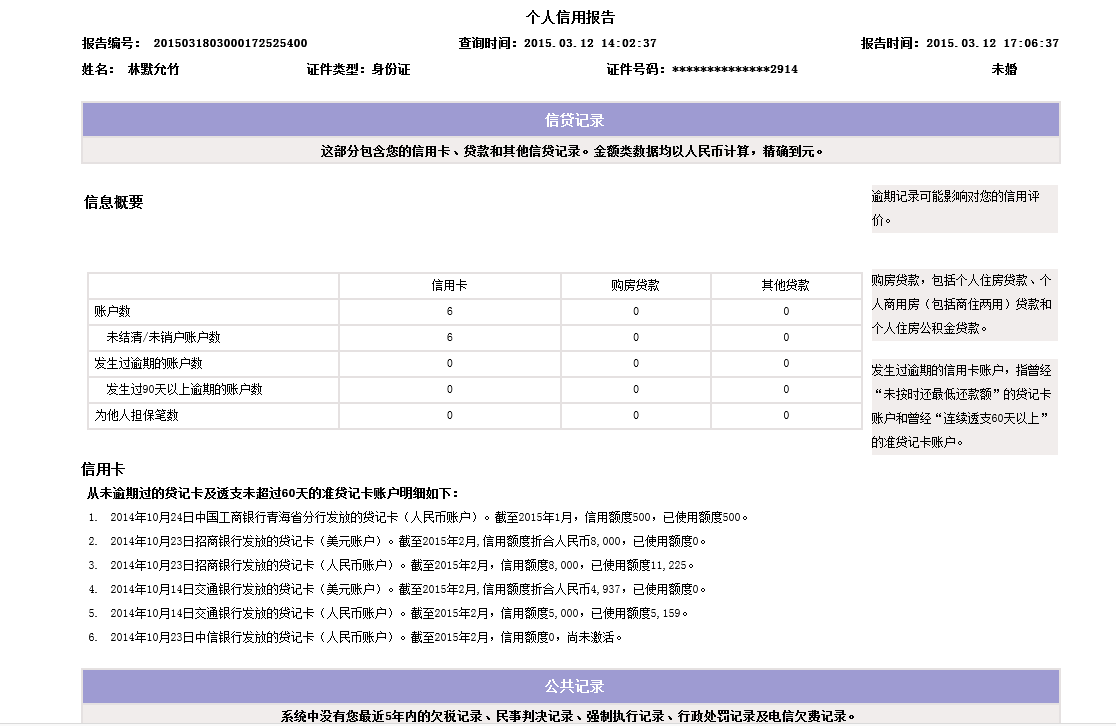This screenshot has width=1116, height=726.
Task: Click credit card value 6 in 未结清 row
Action: [449, 337]
